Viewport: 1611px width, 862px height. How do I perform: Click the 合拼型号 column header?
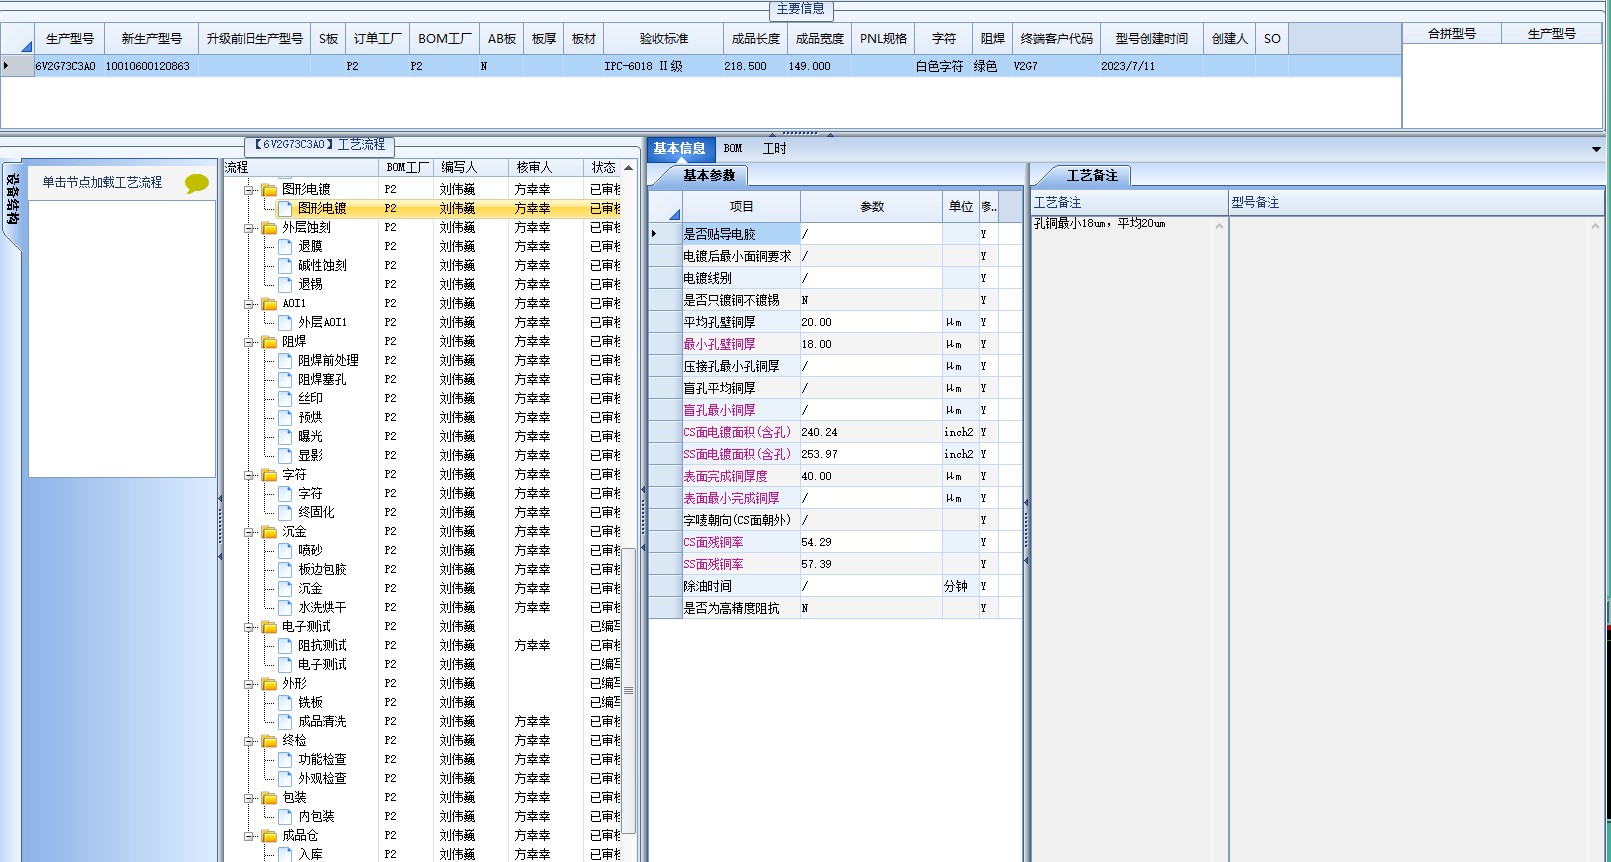tap(1452, 34)
